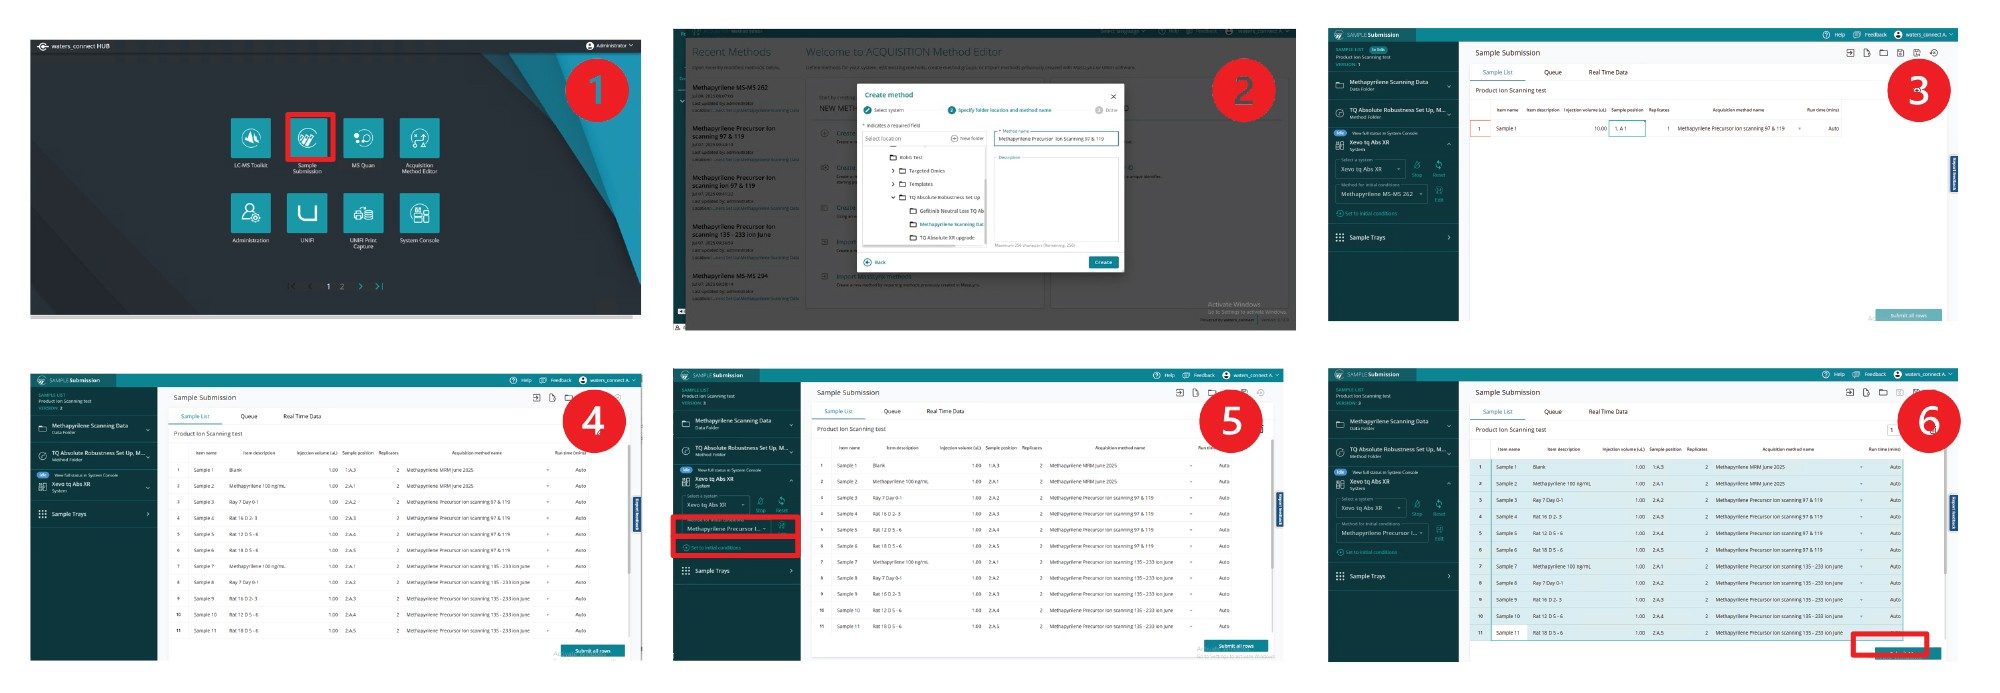This screenshot has height=693, width=2000.
Task: Click Help in step 3 header
Action: coord(1835,35)
